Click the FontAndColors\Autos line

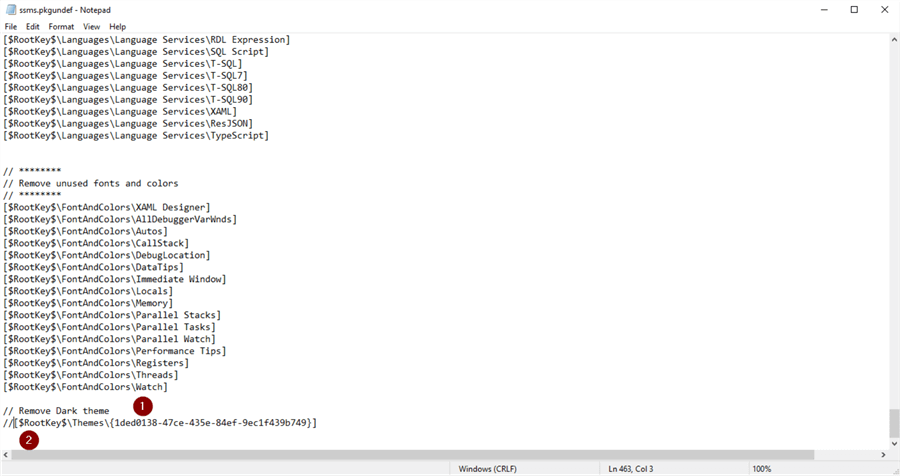click(x=85, y=231)
